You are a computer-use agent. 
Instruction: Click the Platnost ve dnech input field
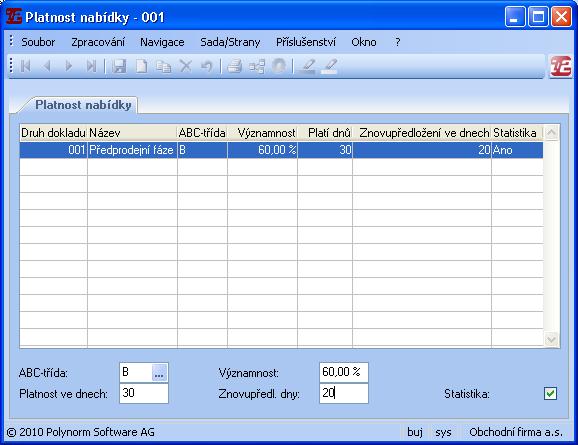tap(144, 393)
